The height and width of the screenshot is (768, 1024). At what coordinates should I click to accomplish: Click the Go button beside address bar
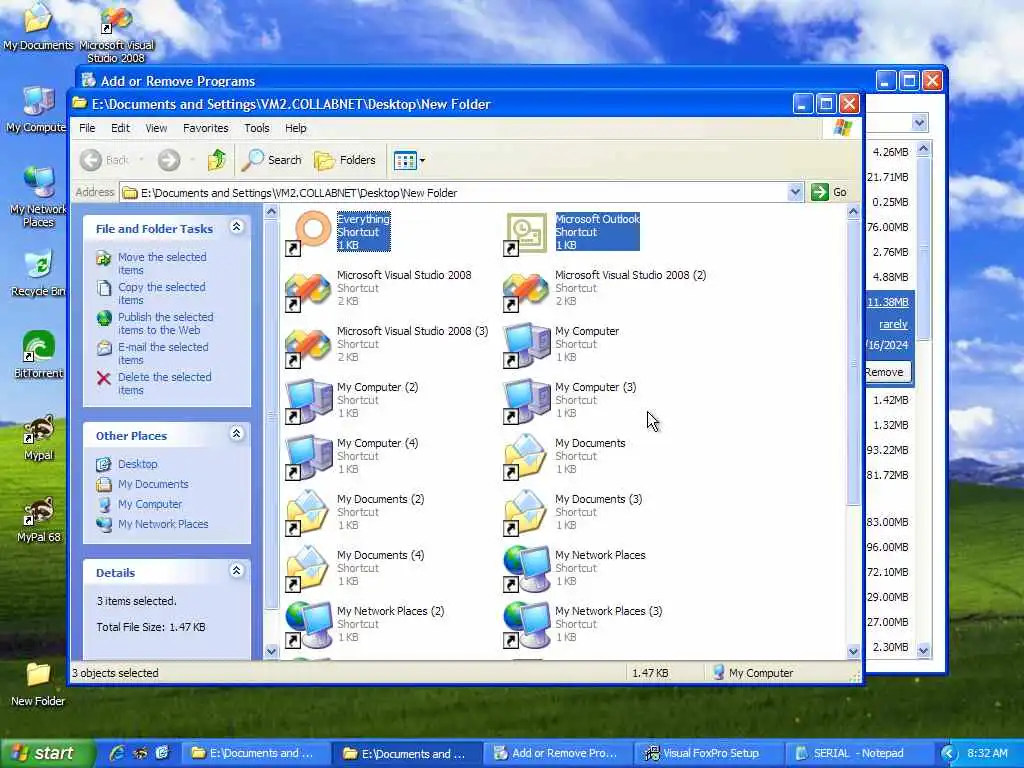[829, 192]
